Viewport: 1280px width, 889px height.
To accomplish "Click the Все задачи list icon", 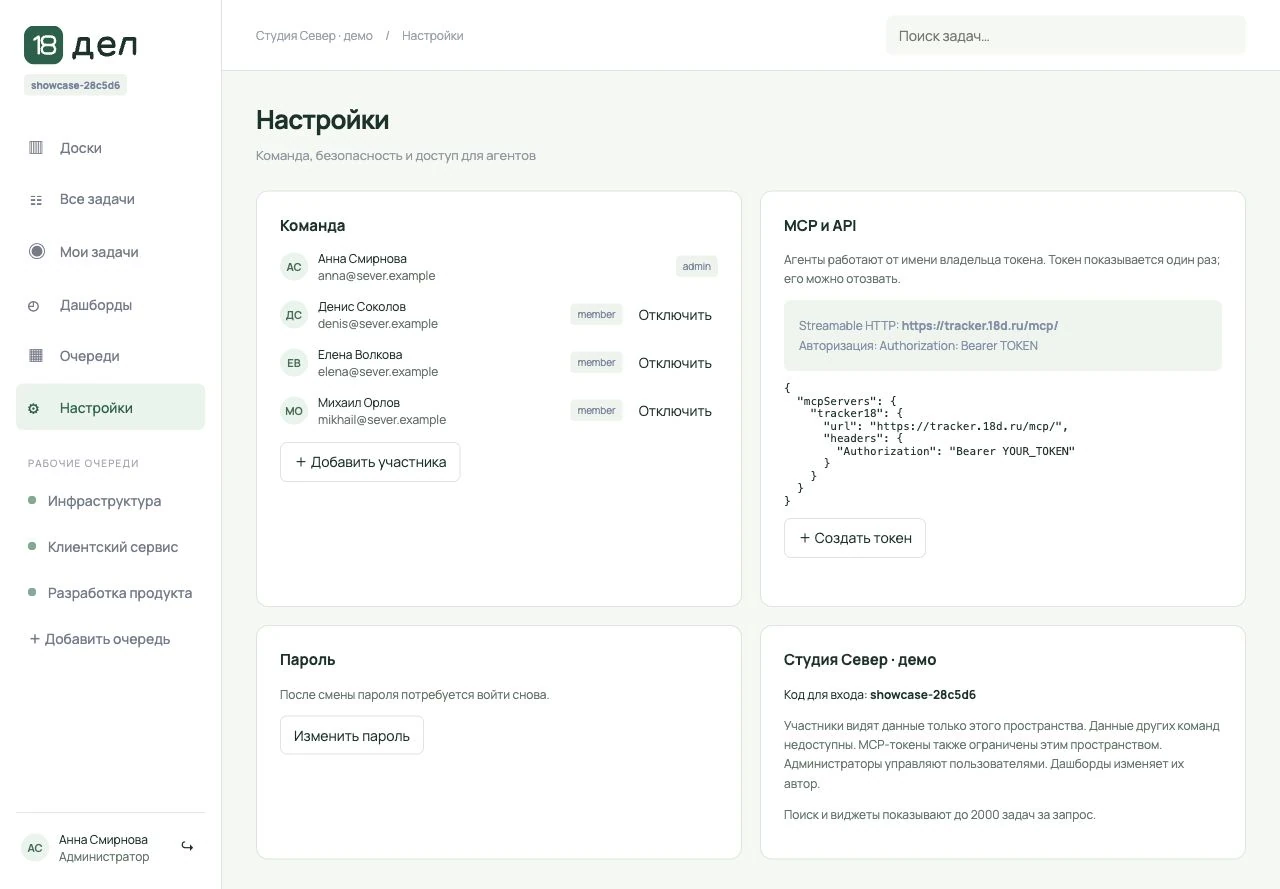I will pos(36,200).
